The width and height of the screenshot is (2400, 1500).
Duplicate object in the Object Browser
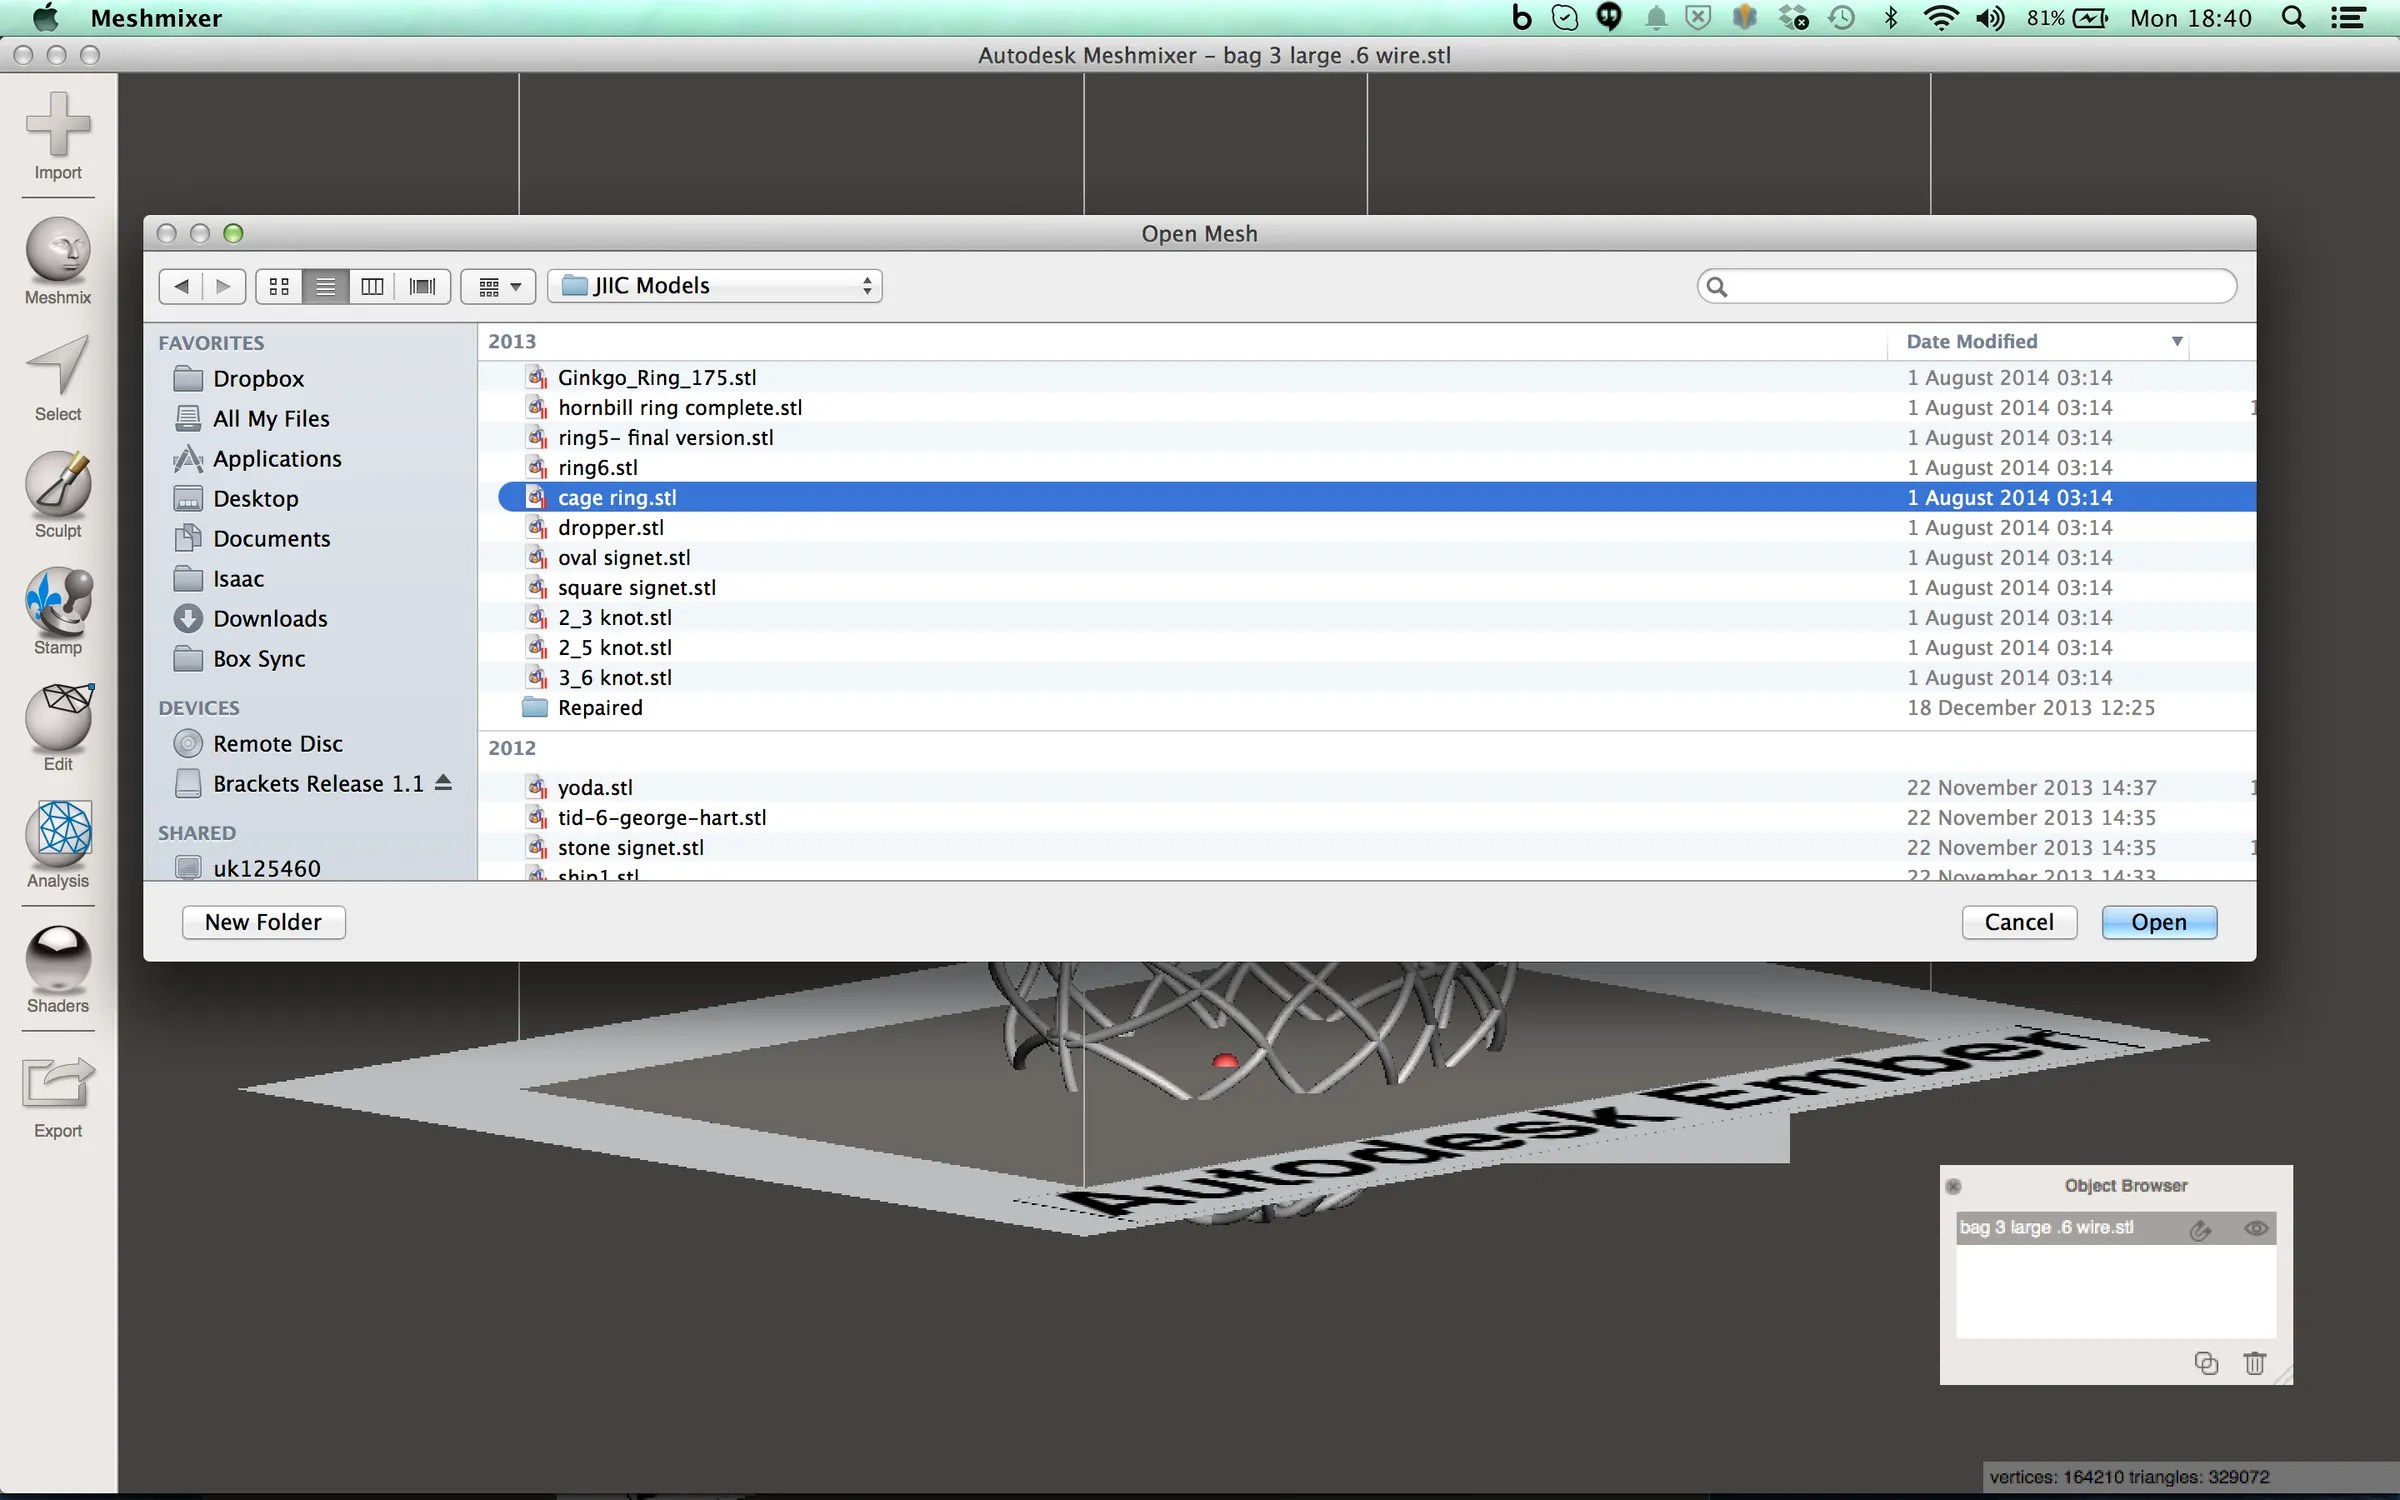[x=2205, y=1362]
